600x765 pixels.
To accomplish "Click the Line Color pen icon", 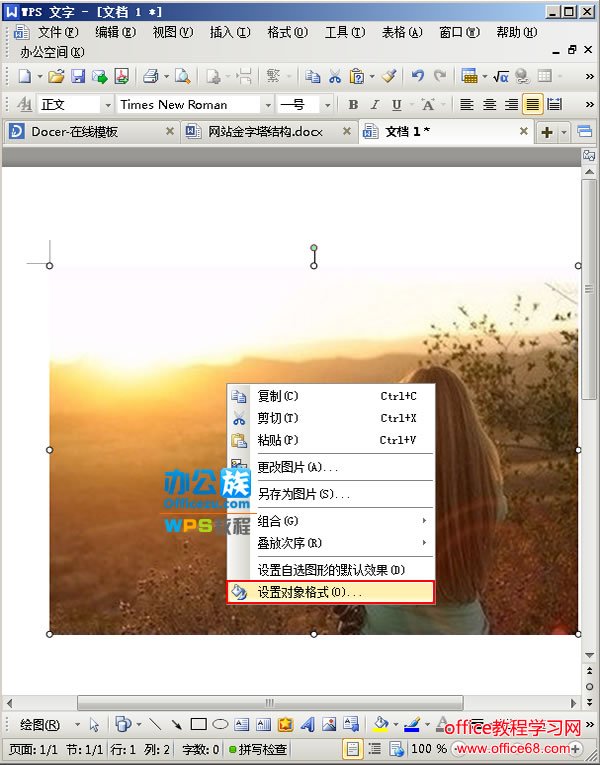I will 412,724.
